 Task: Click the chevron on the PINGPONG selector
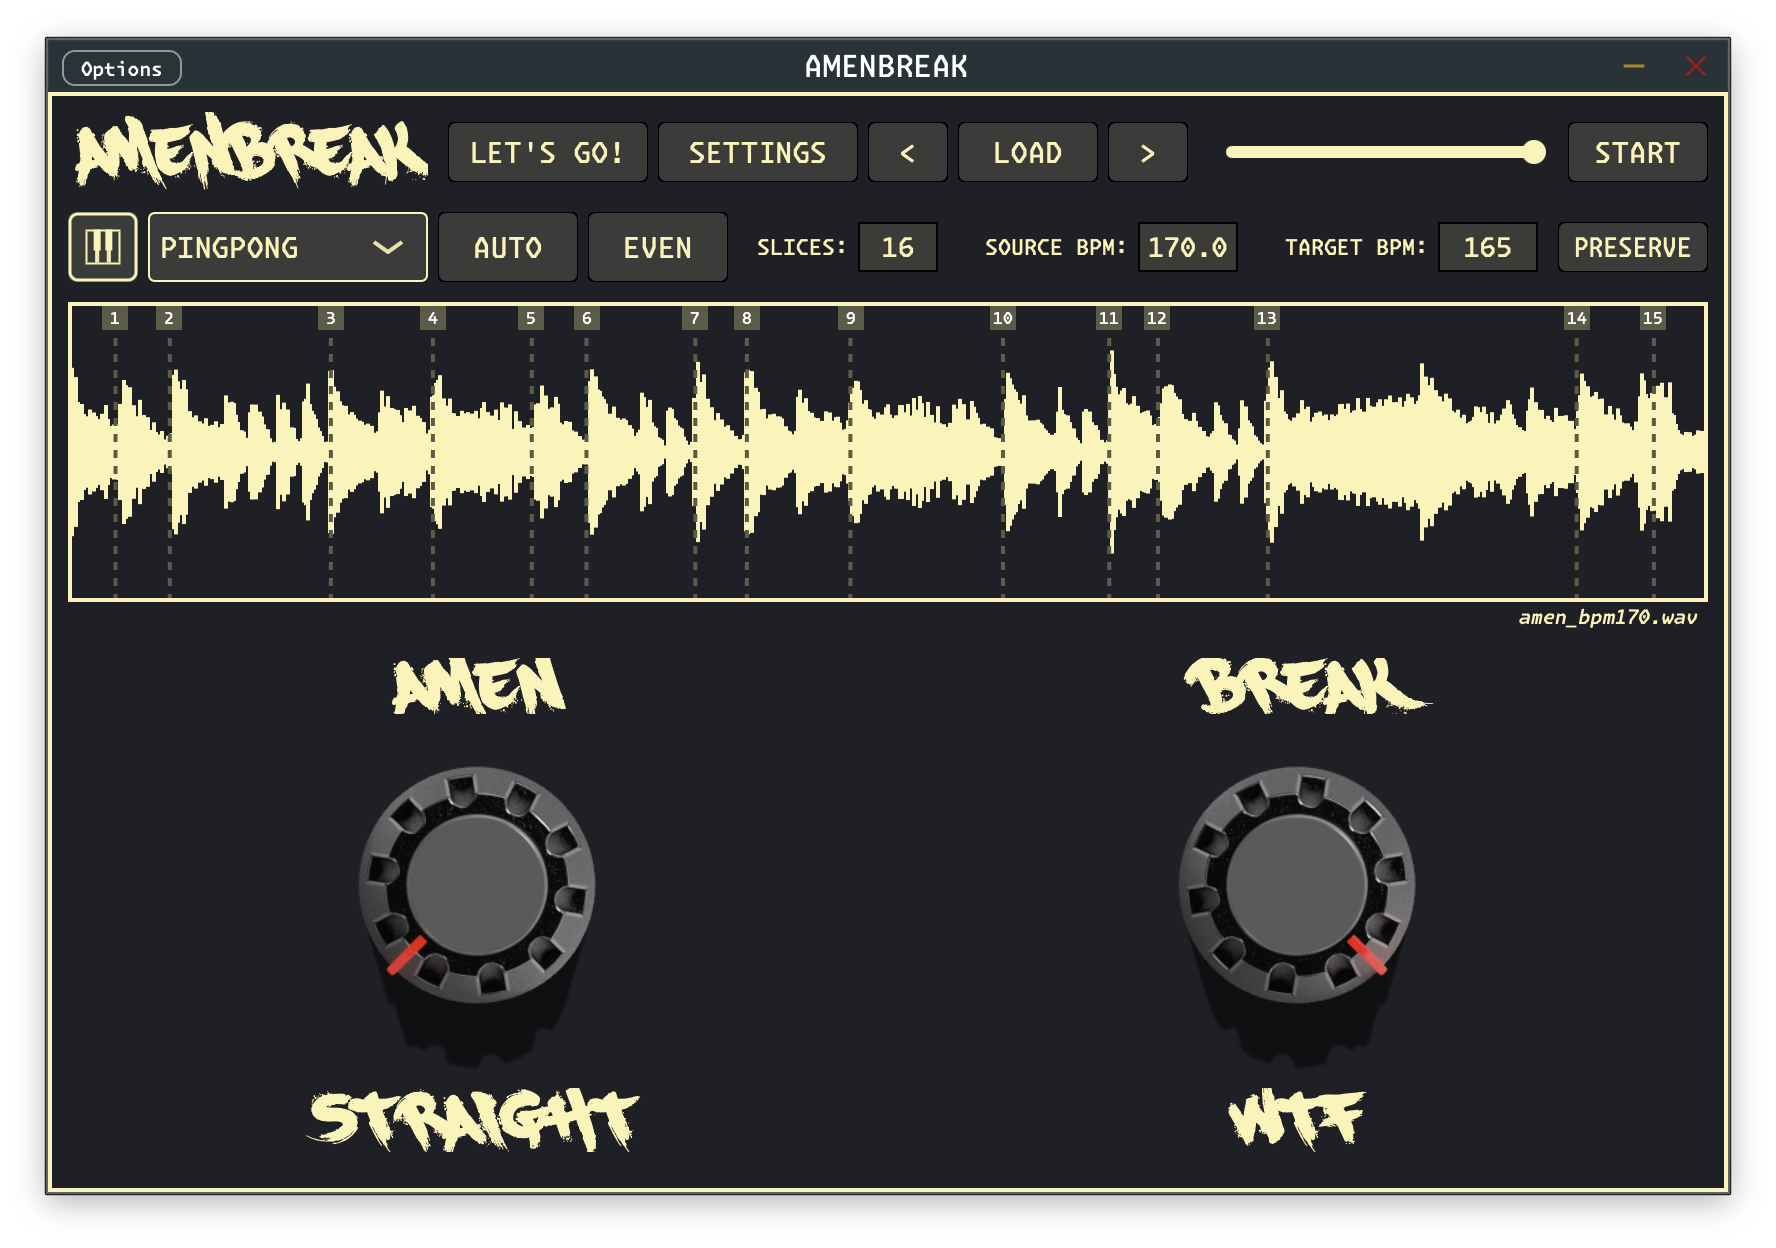[389, 247]
